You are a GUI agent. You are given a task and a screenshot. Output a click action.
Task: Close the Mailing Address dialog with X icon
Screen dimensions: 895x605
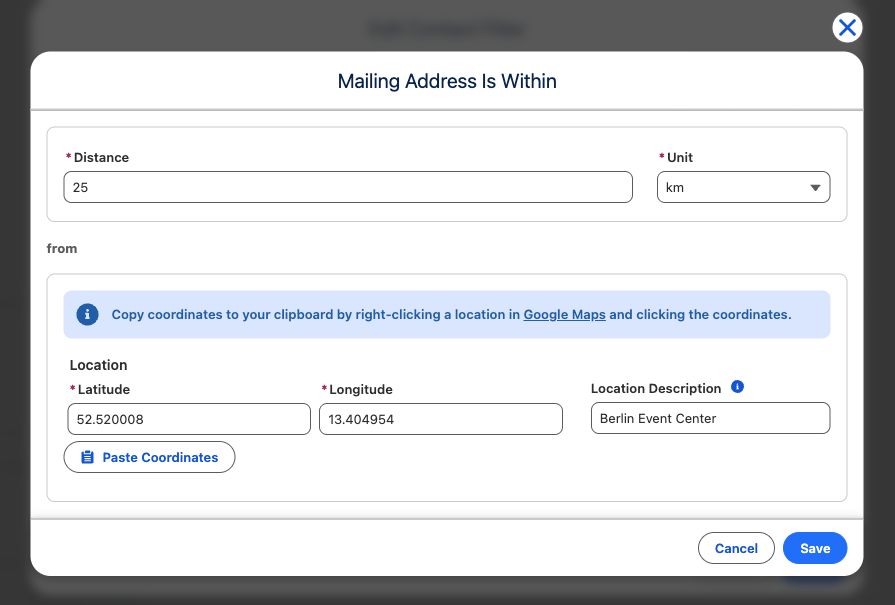pyautogui.click(x=847, y=27)
